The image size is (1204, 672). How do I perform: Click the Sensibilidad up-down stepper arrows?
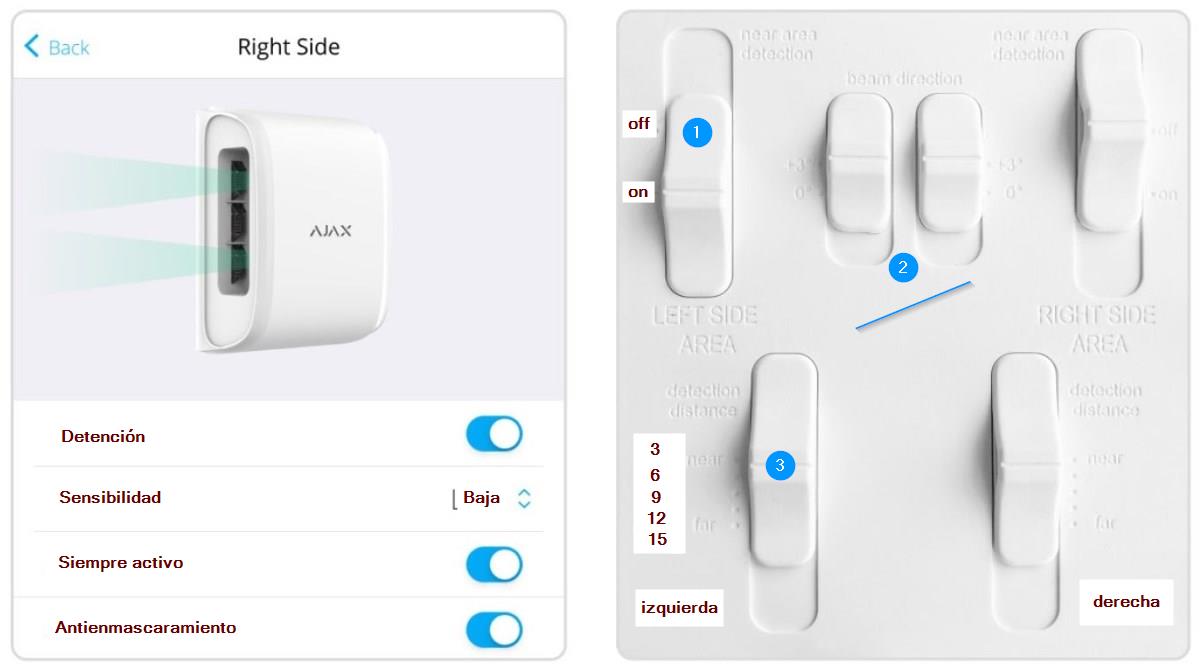click(x=524, y=498)
